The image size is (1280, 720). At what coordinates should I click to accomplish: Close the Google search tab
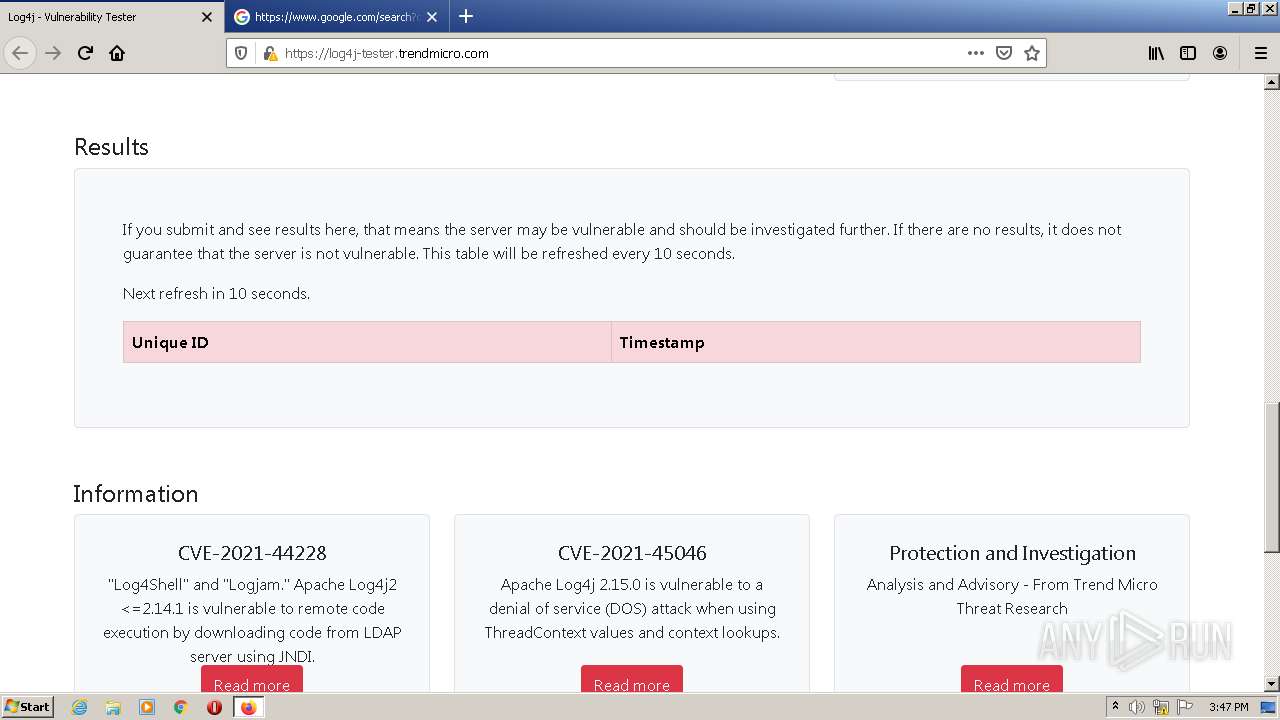click(x=432, y=17)
